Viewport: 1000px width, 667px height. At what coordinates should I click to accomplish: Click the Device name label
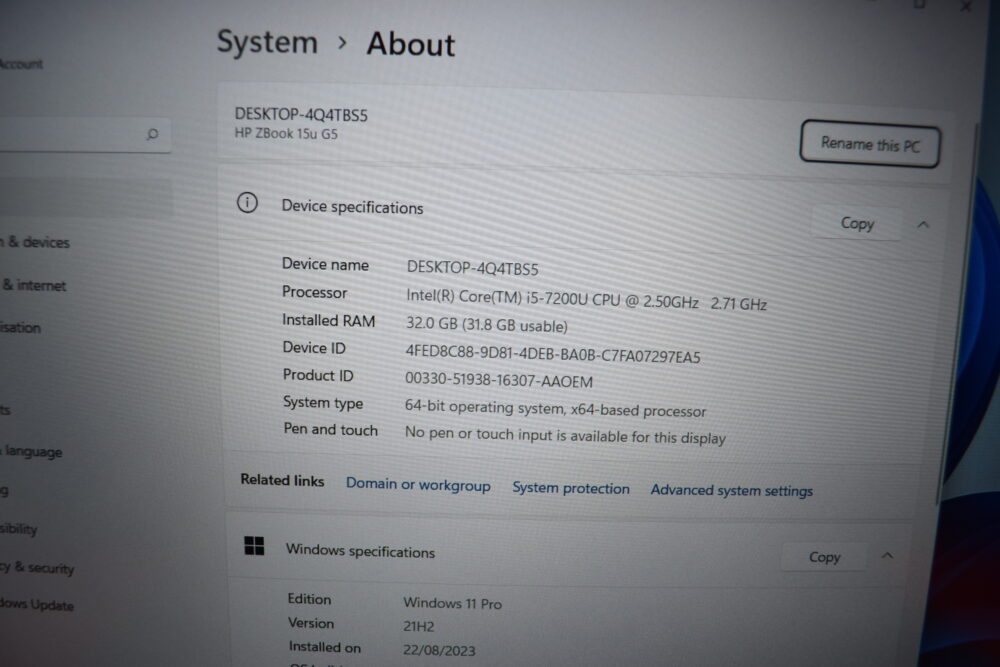(325, 264)
